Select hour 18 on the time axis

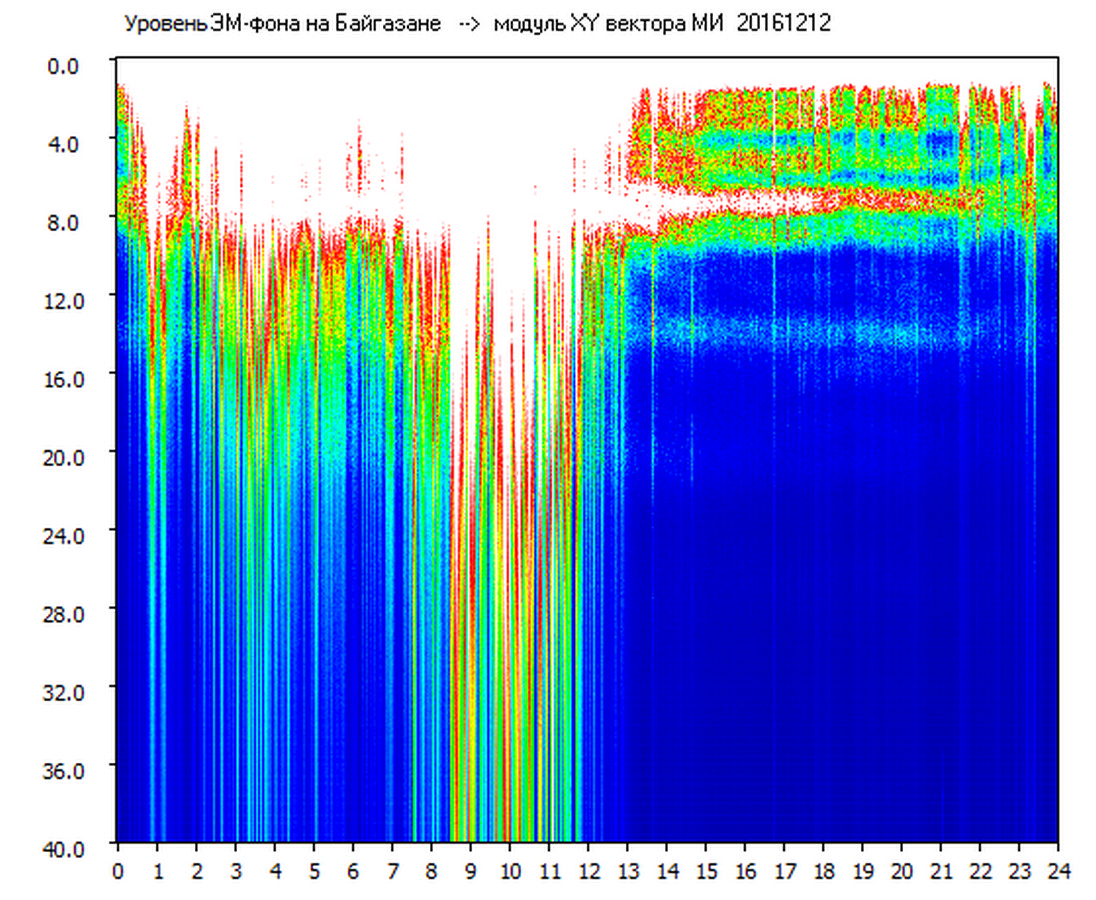point(824,870)
